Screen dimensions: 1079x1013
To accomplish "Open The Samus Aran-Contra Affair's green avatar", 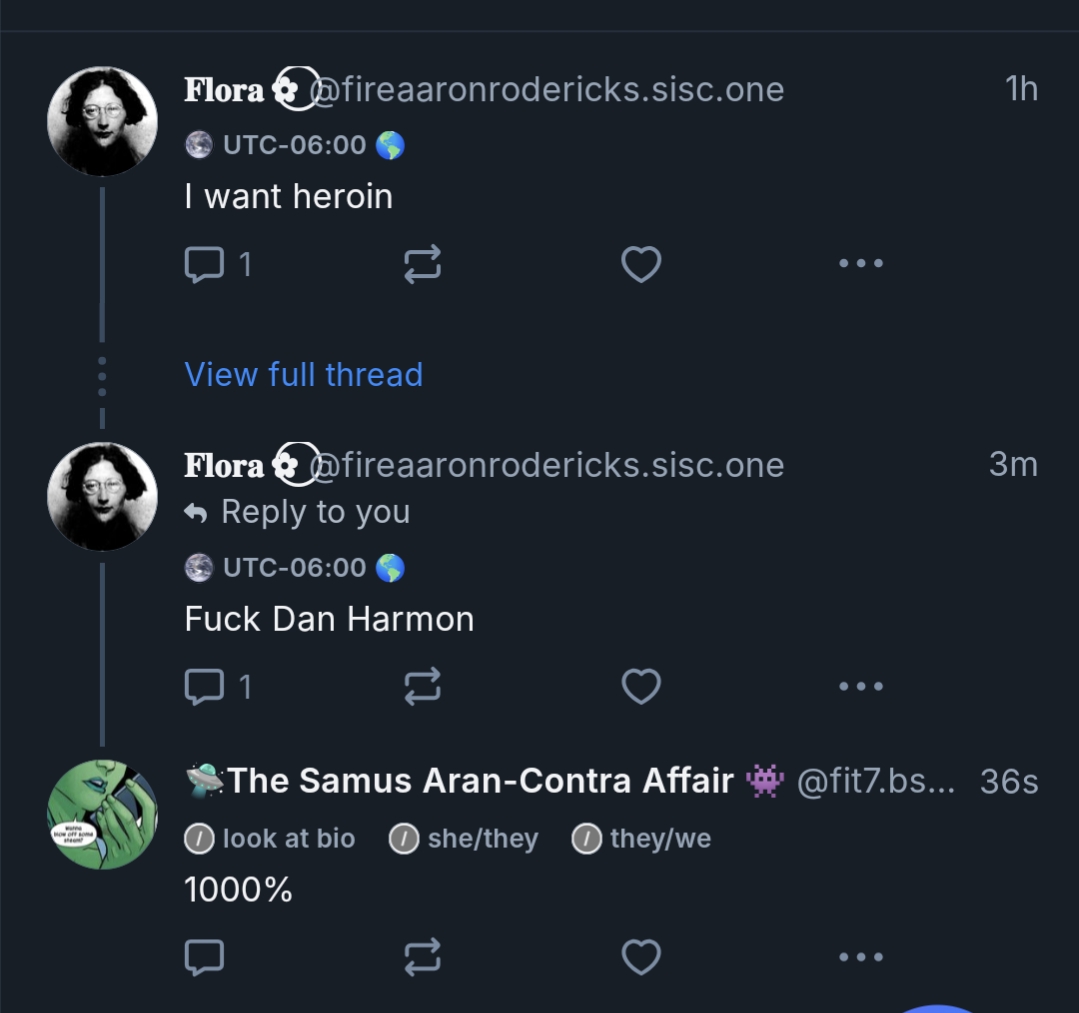I will (x=102, y=814).
